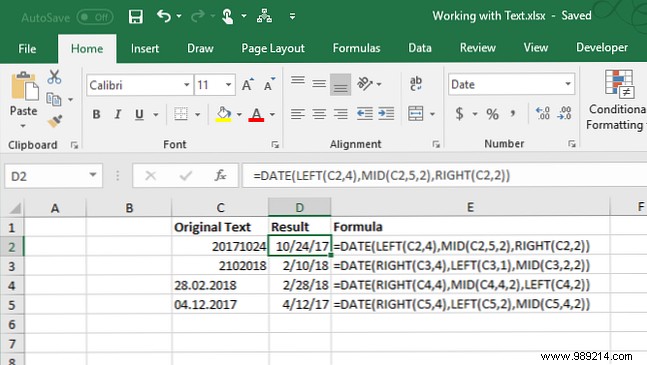This screenshot has width=647, height=365.
Task: Open Conditional Formatting
Action: 617,100
